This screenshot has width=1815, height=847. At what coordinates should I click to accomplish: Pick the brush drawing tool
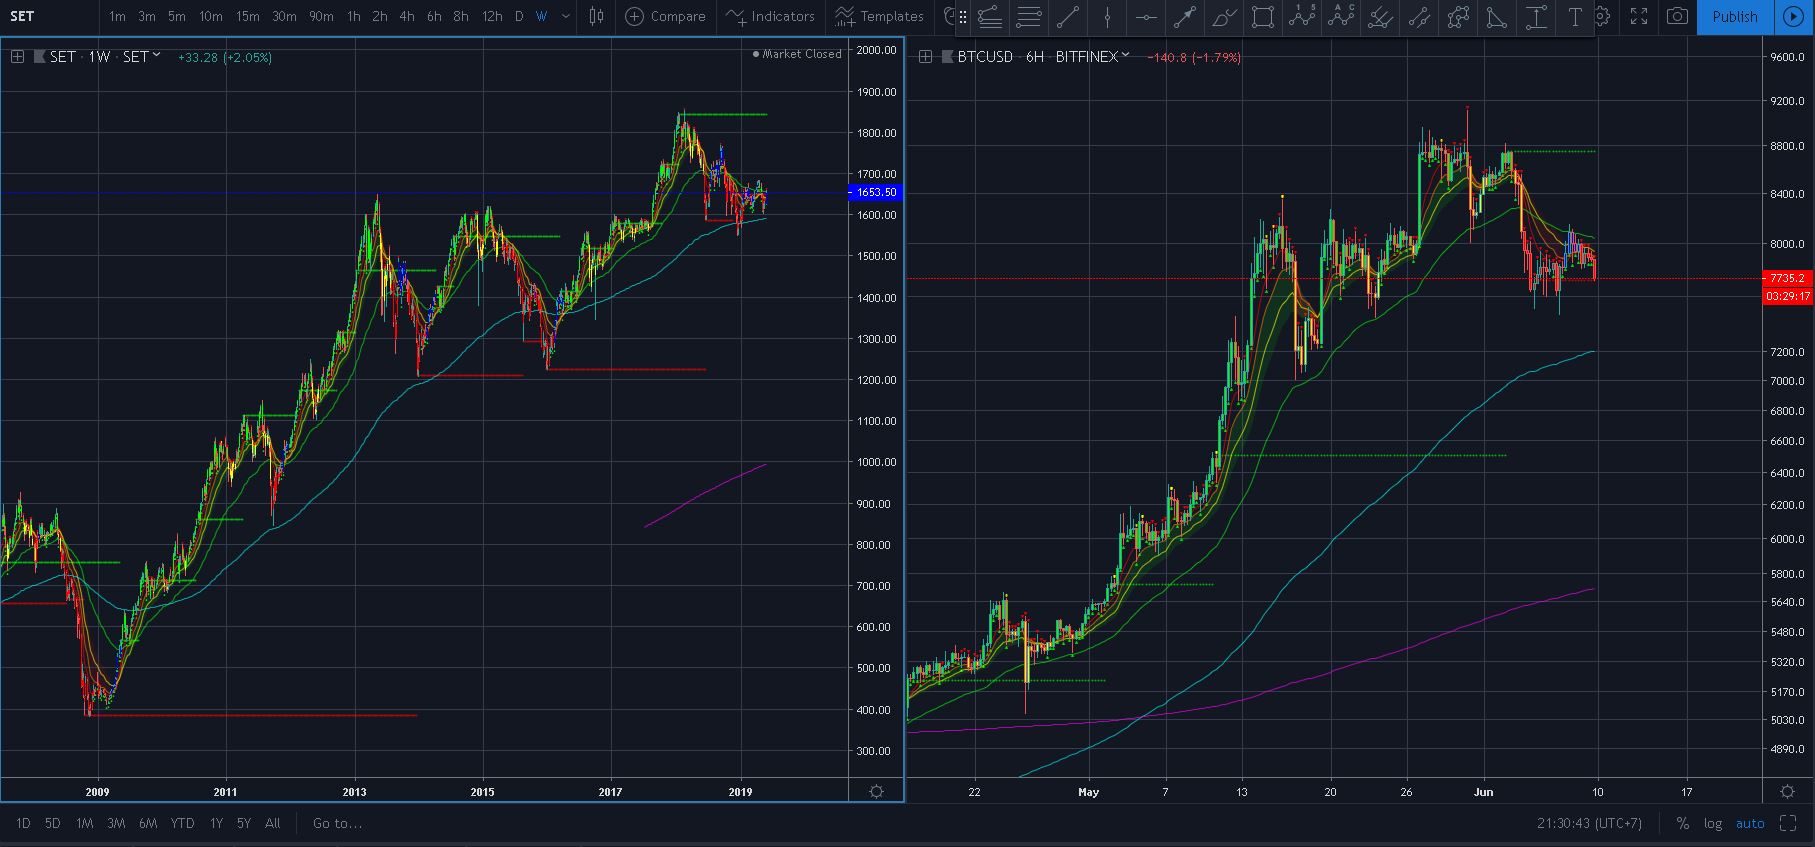[x=1223, y=16]
